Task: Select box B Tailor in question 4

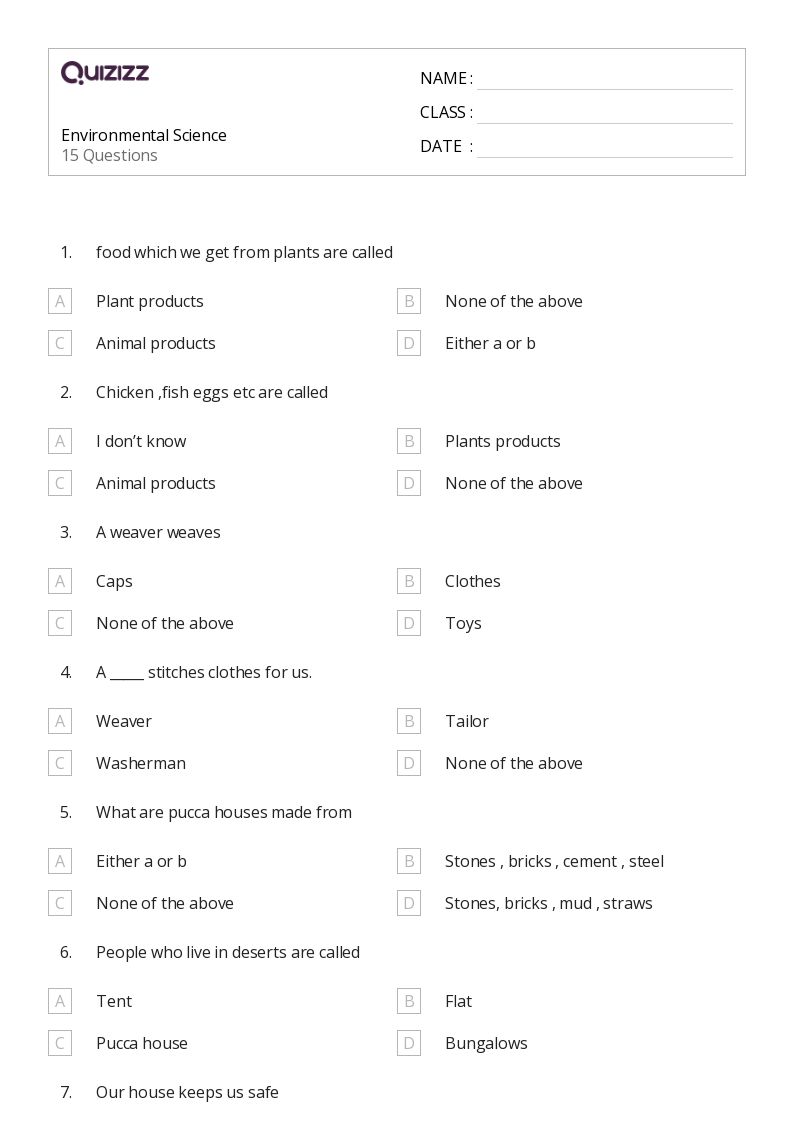Action: tap(409, 720)
